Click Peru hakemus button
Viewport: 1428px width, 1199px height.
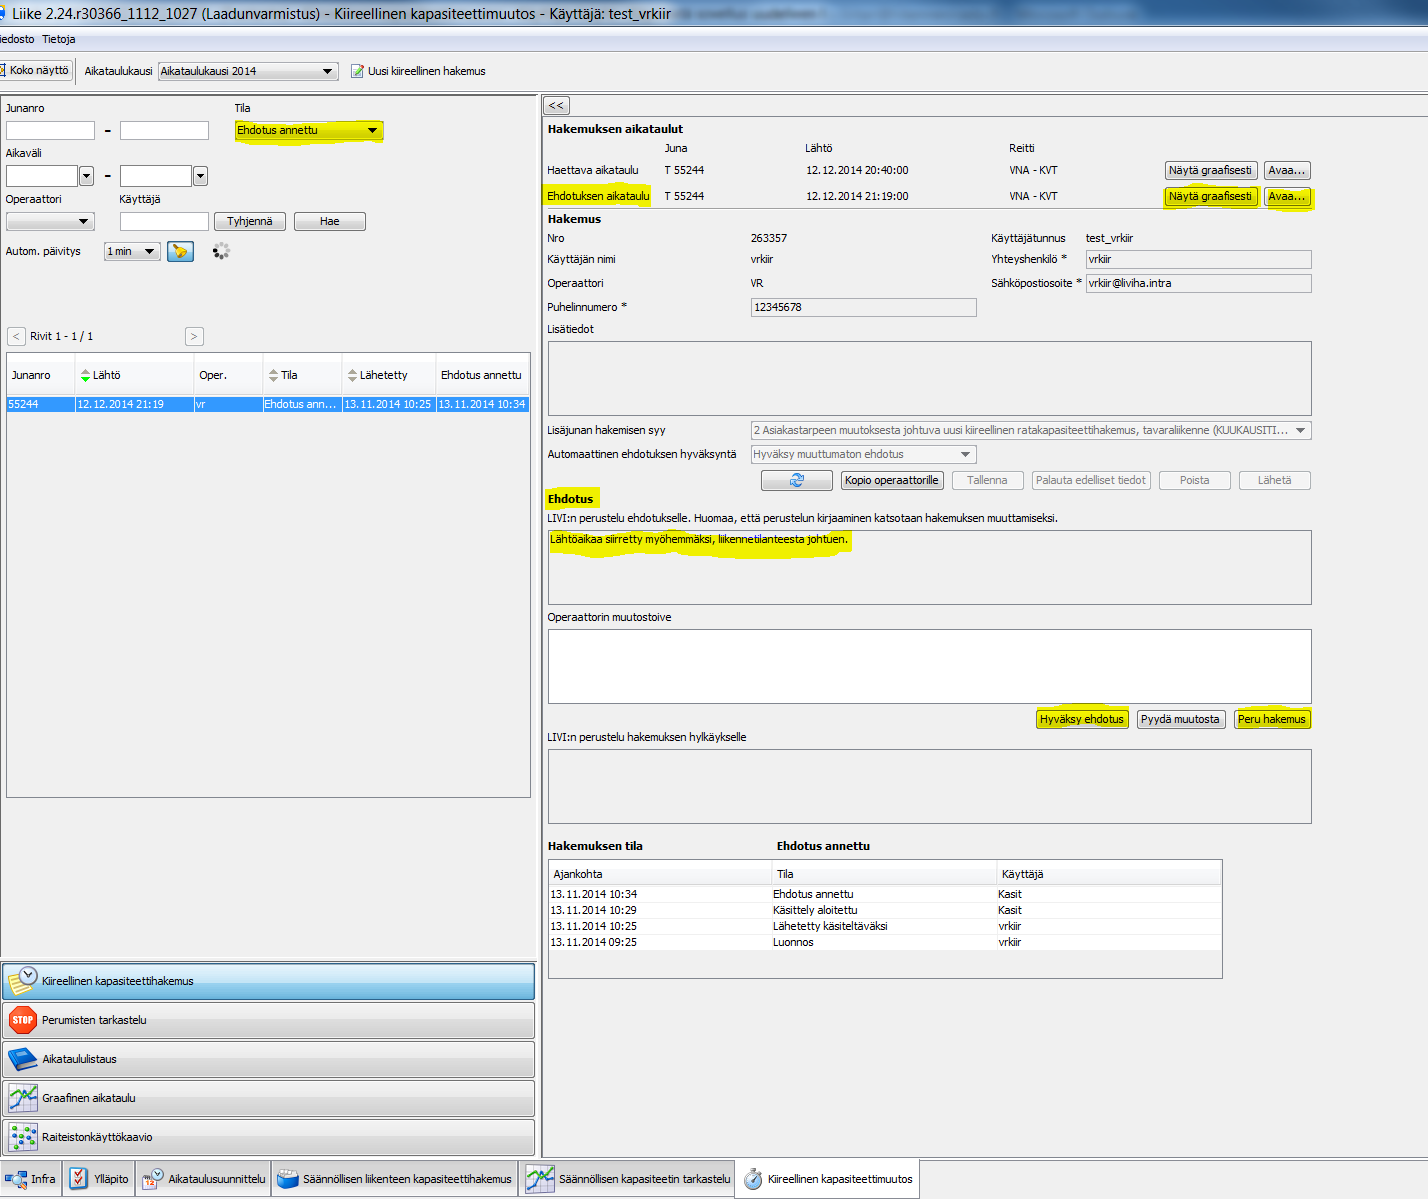pyautogui.click(x=1272, y=719)
